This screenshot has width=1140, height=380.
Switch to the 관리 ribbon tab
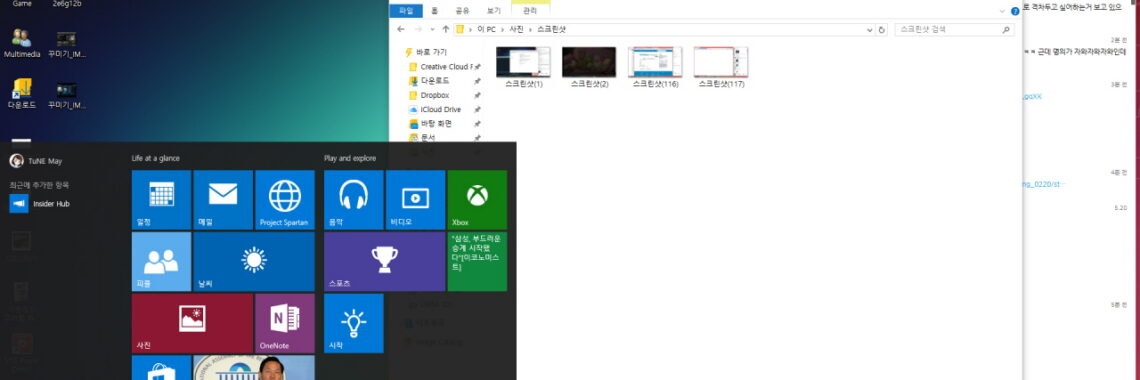[x=530, y=11]
